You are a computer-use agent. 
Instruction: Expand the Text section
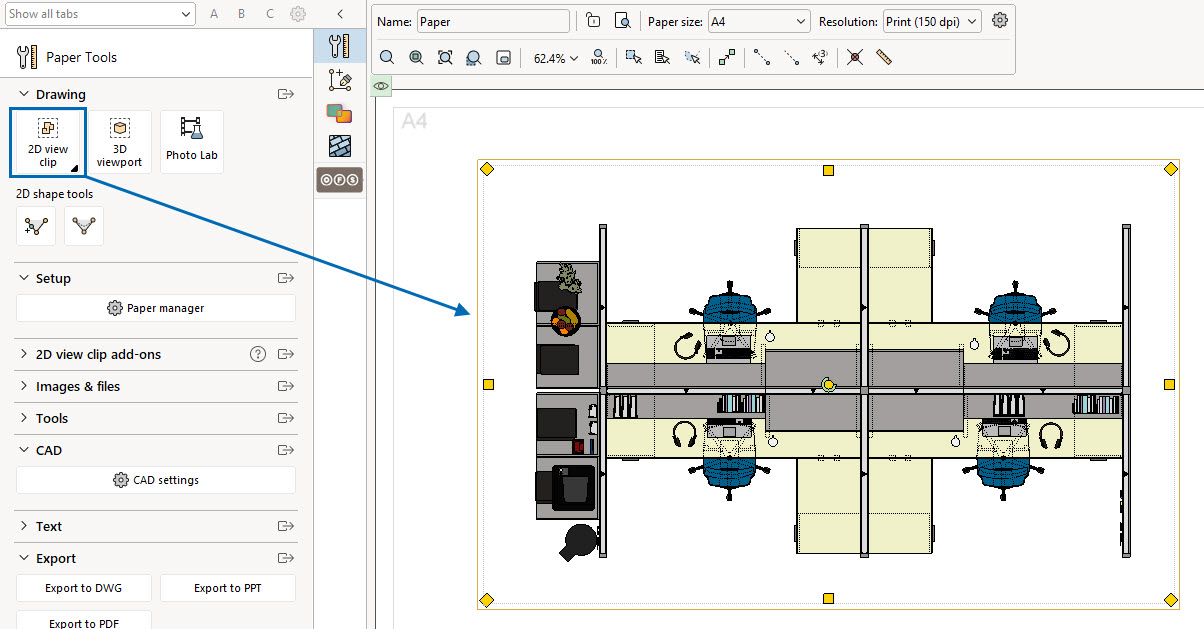(x=24, y=526)
